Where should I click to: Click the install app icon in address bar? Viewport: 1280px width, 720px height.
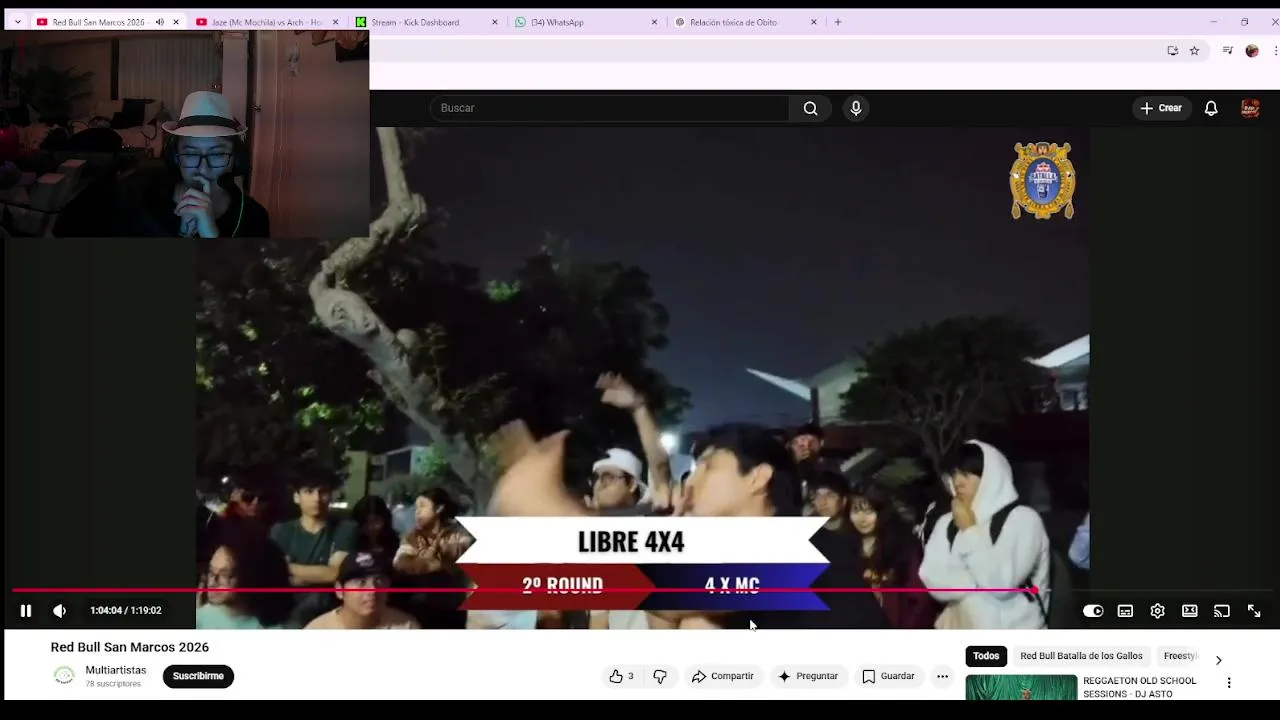(1172, 51)
